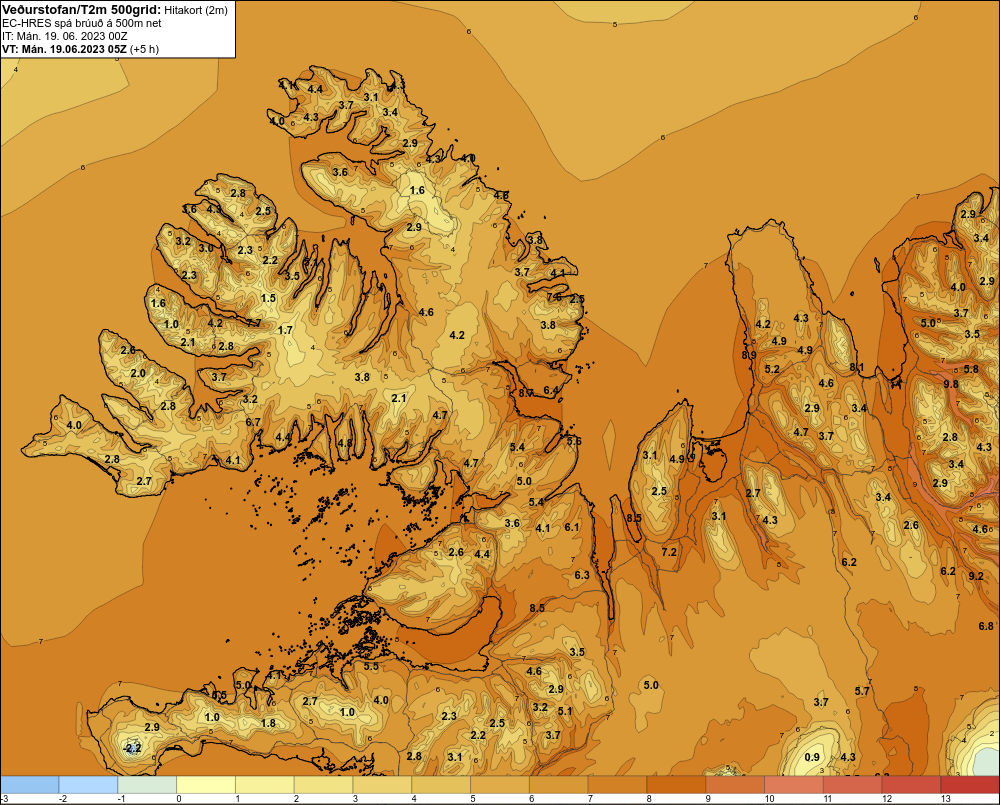Click the dark red legend band right of 13

click(970, 785)
